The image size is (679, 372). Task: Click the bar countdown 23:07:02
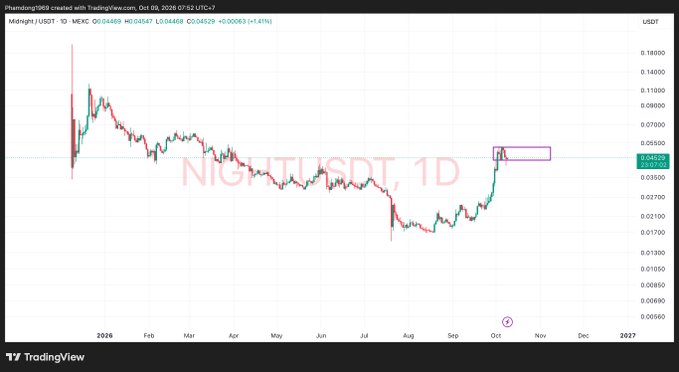[653, 165]
